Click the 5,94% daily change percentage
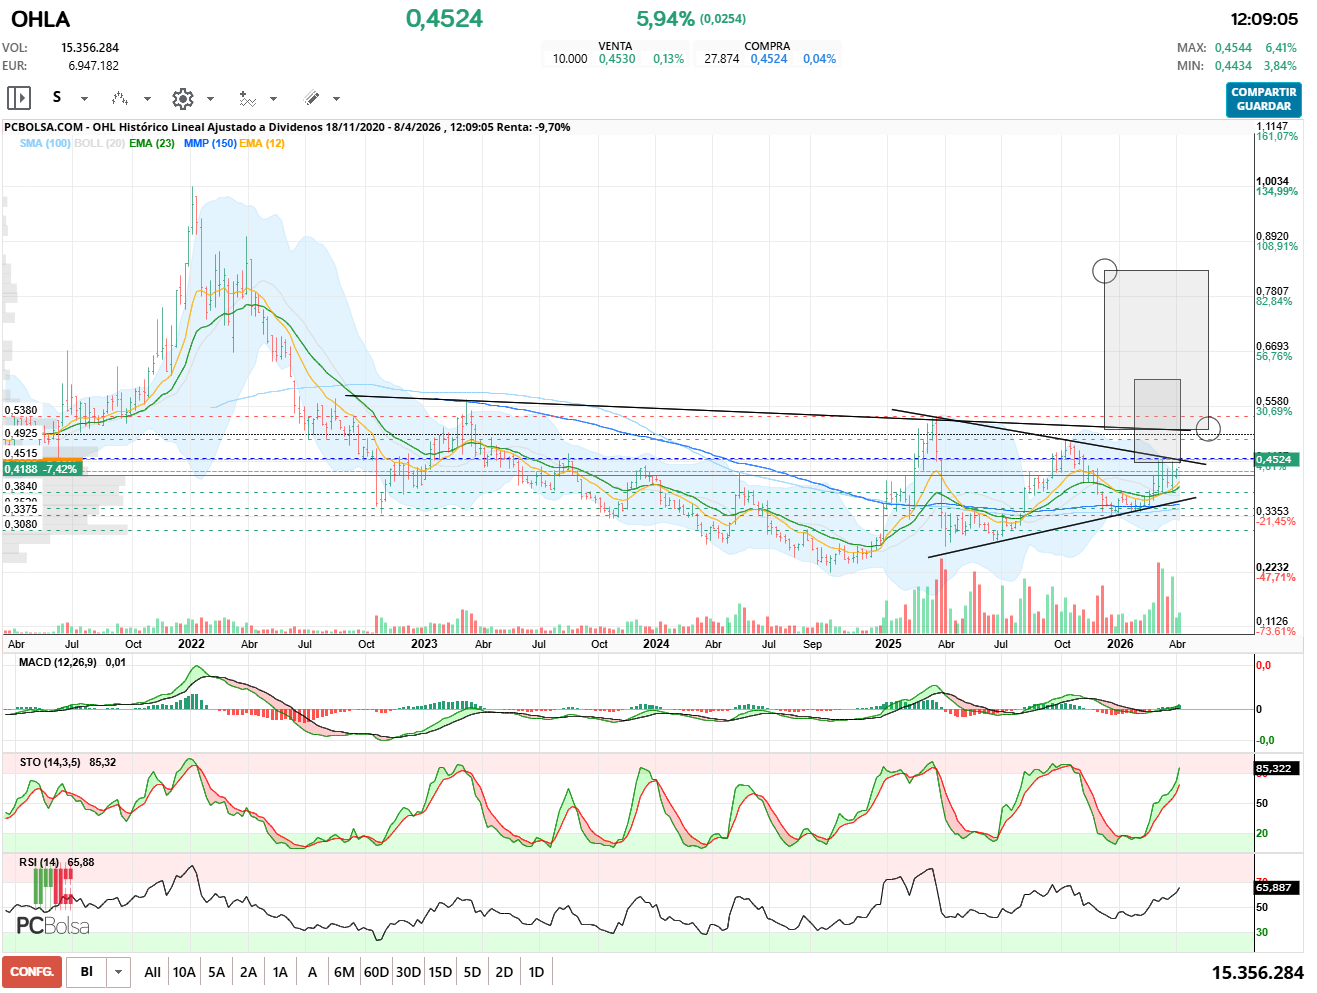The height and width of the screenshot is (993, 1317). [x=665, y=19]
